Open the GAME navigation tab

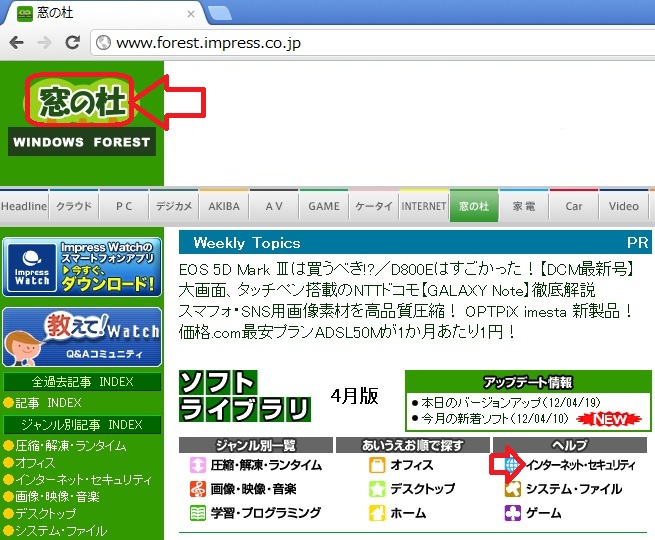[324, 206]
